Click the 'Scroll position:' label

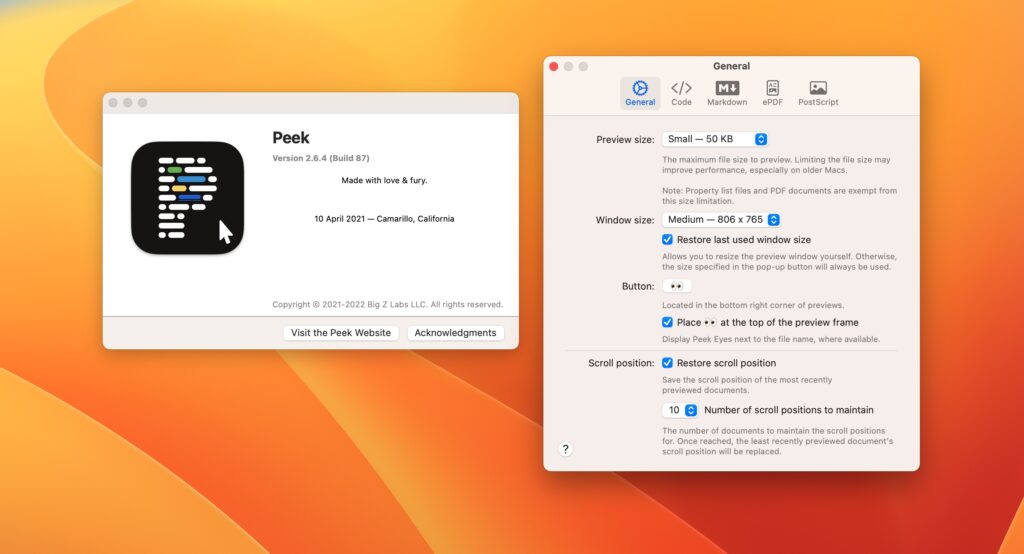621,363
